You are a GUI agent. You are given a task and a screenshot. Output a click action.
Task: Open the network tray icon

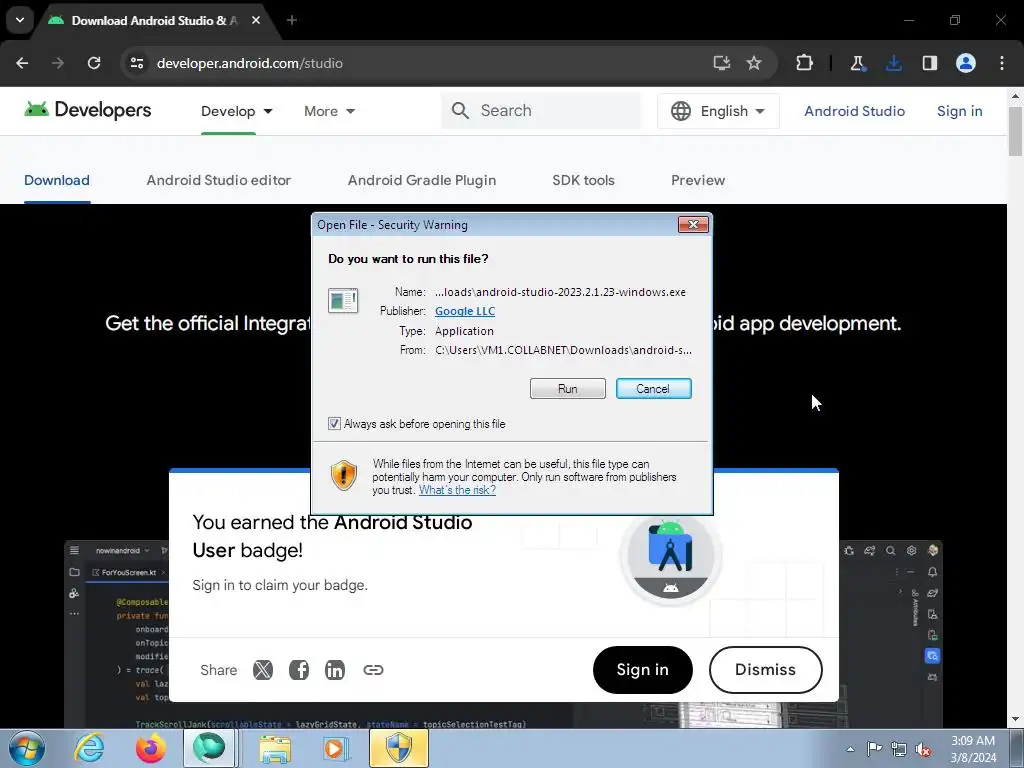(899, 749)
